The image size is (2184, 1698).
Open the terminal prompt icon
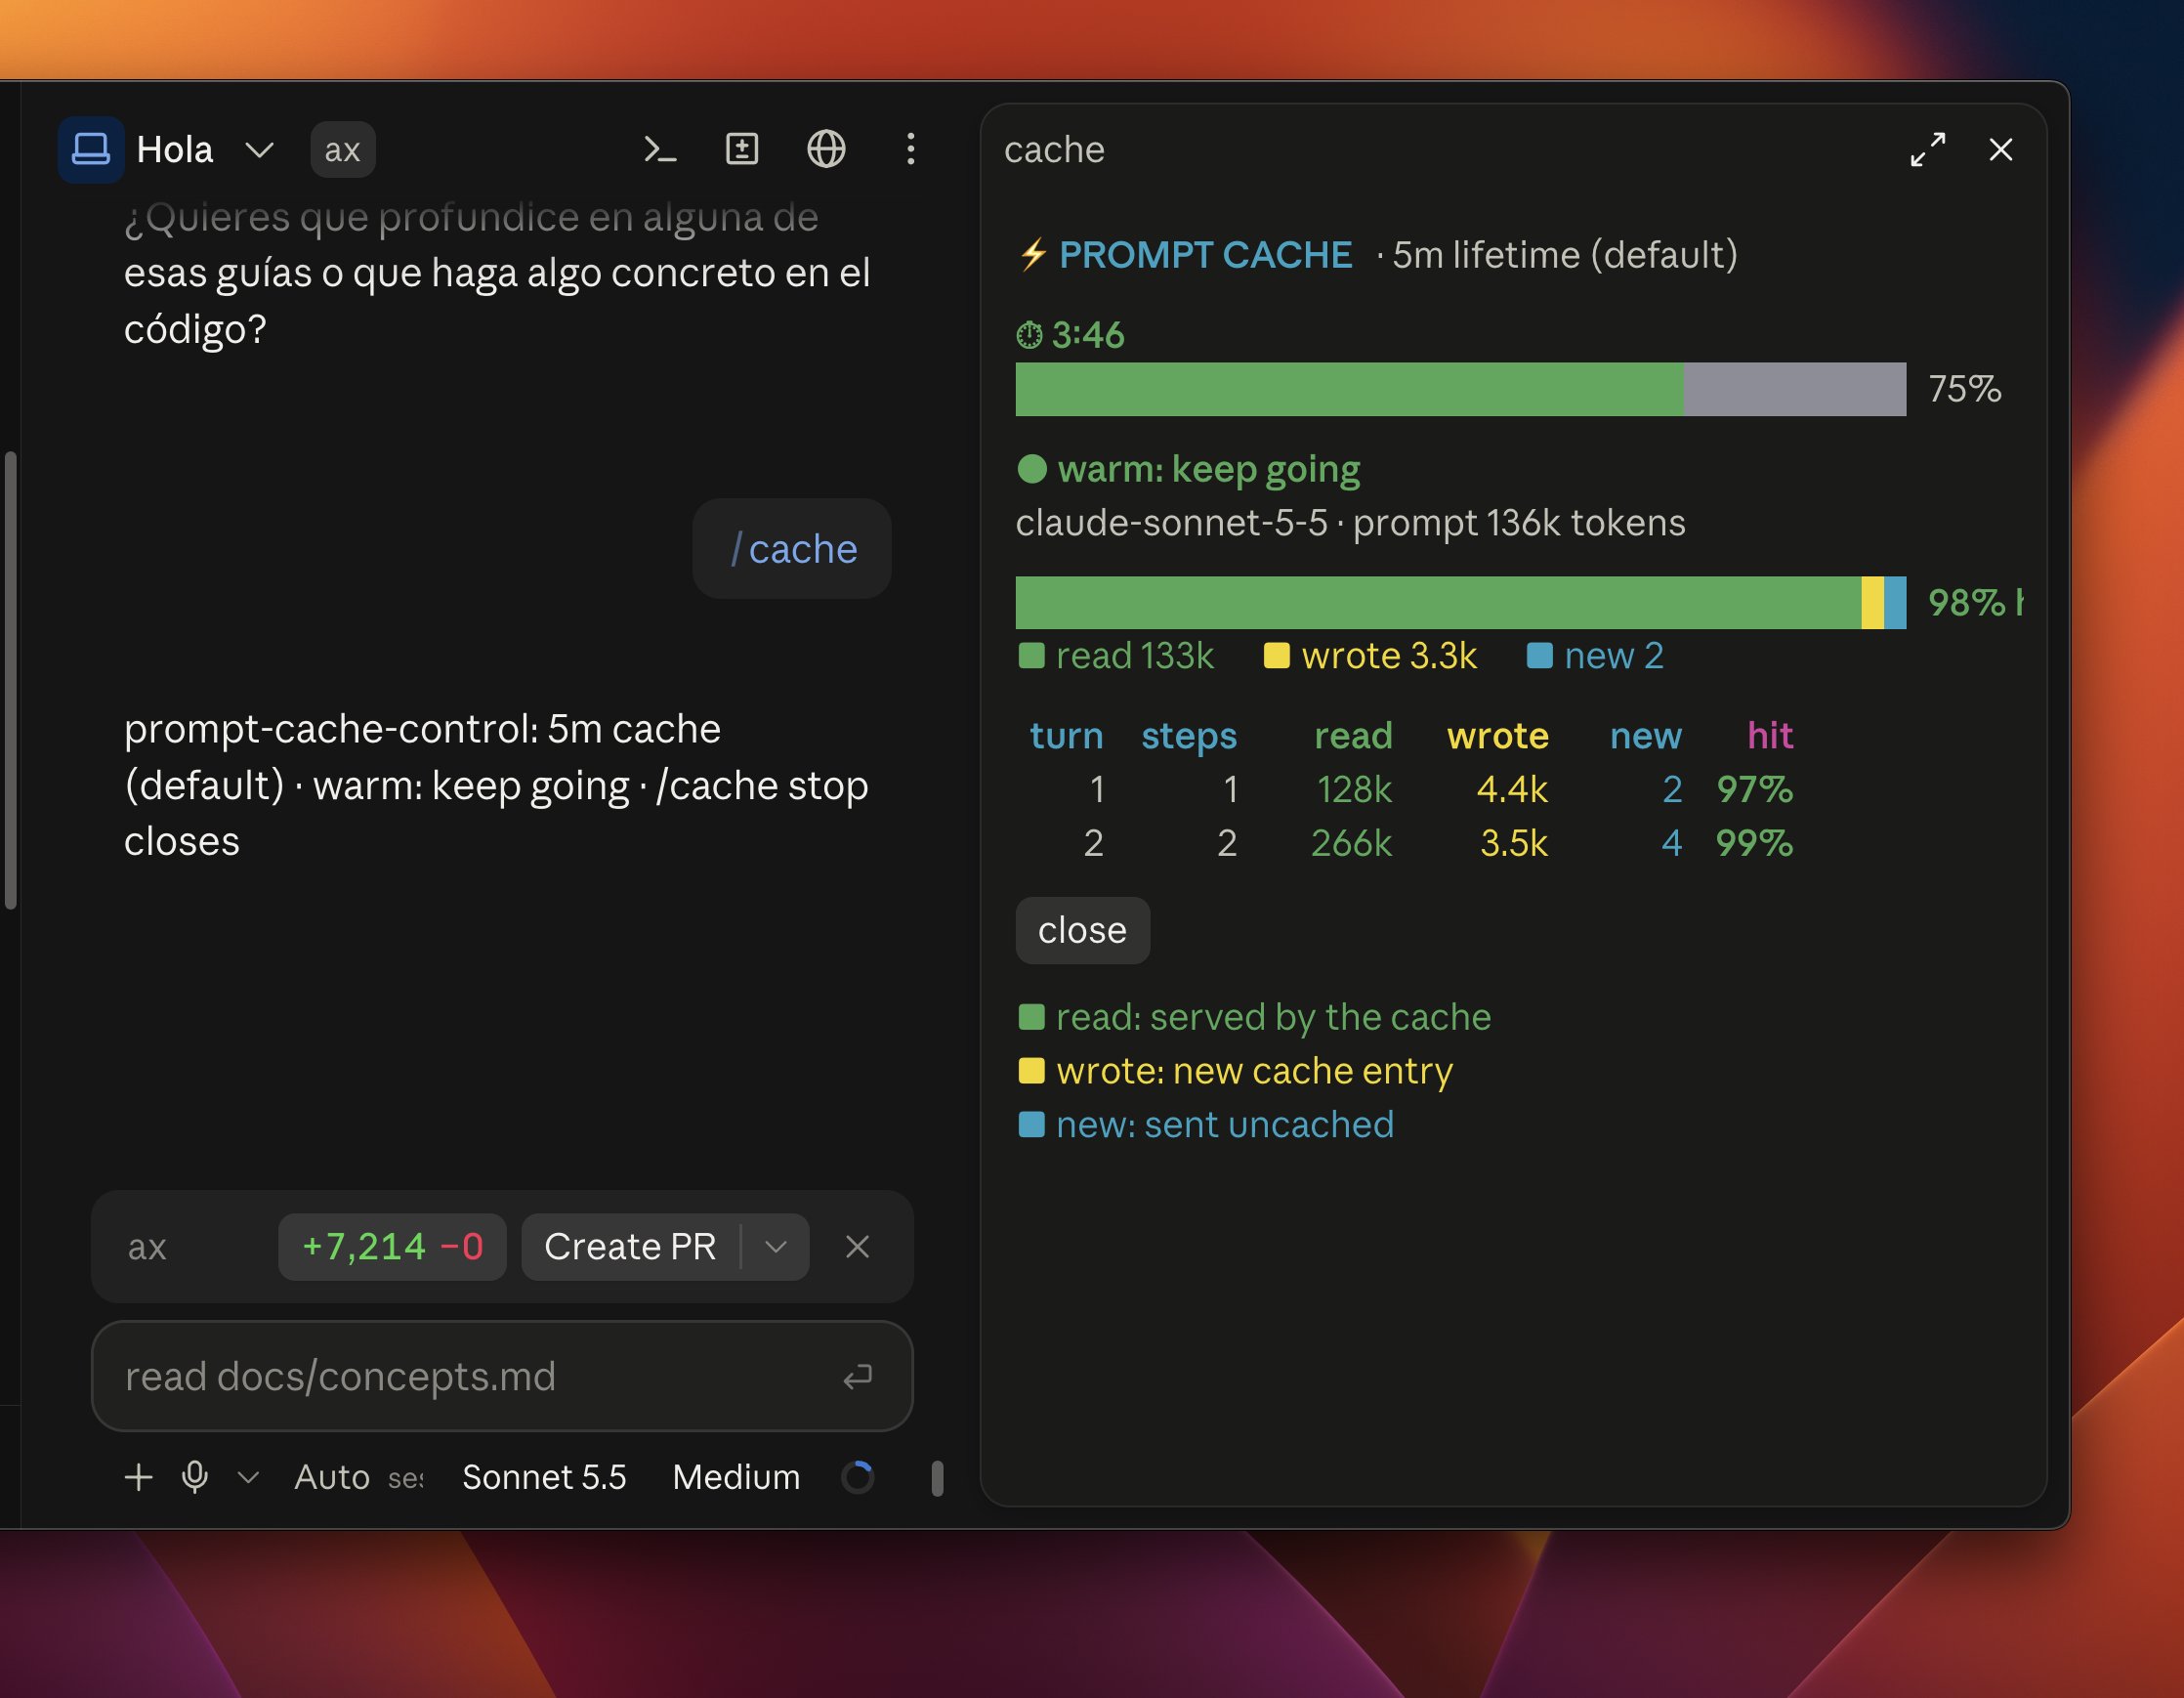(x=659, y=150)
